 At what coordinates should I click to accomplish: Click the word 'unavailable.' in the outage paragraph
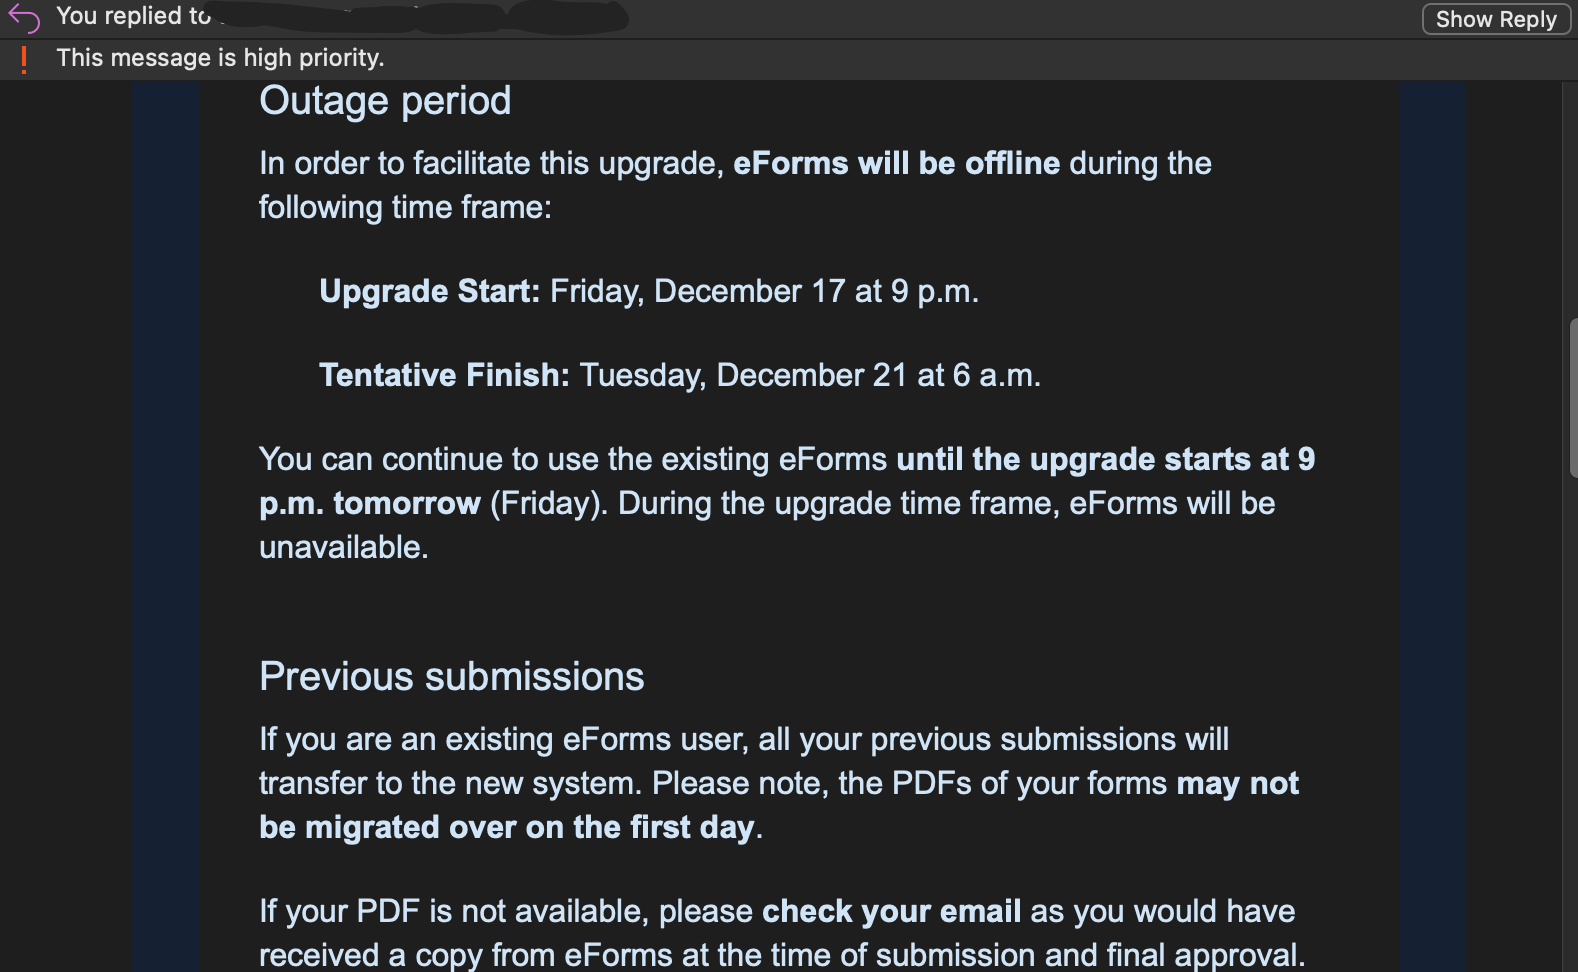point(344,547)
